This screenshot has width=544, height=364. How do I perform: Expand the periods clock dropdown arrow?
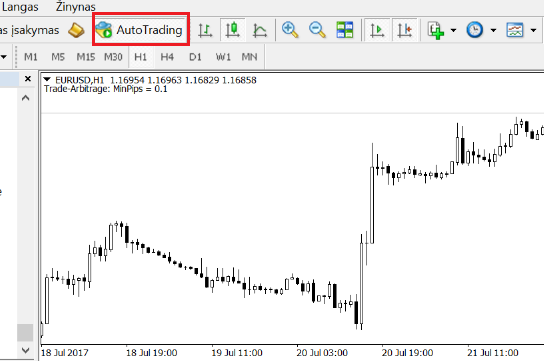point(493,30)
